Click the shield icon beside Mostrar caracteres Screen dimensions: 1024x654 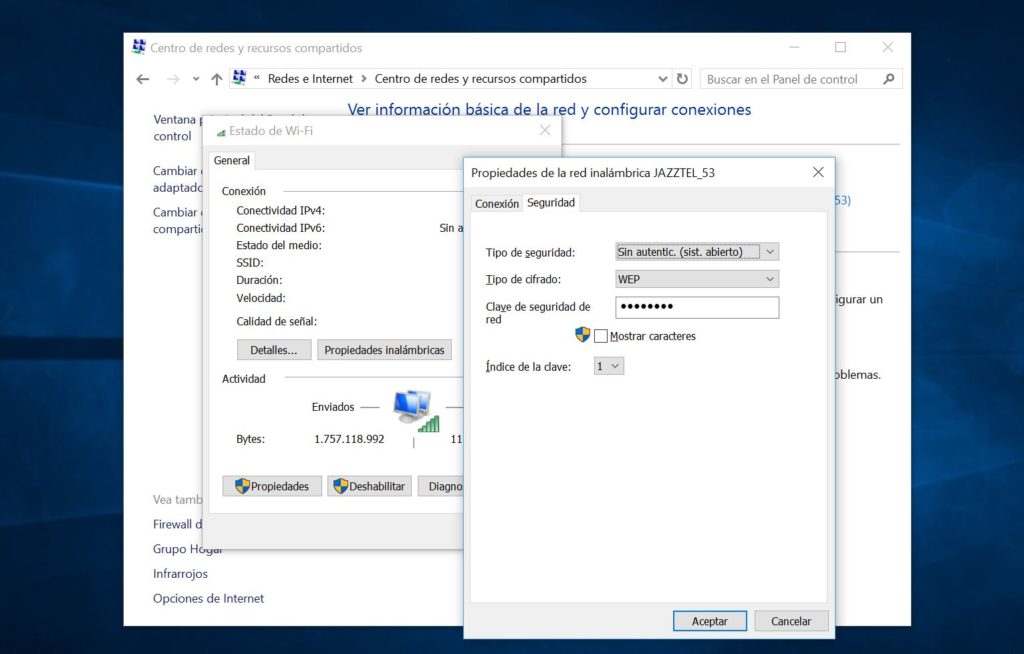click(x=583, y=335)
